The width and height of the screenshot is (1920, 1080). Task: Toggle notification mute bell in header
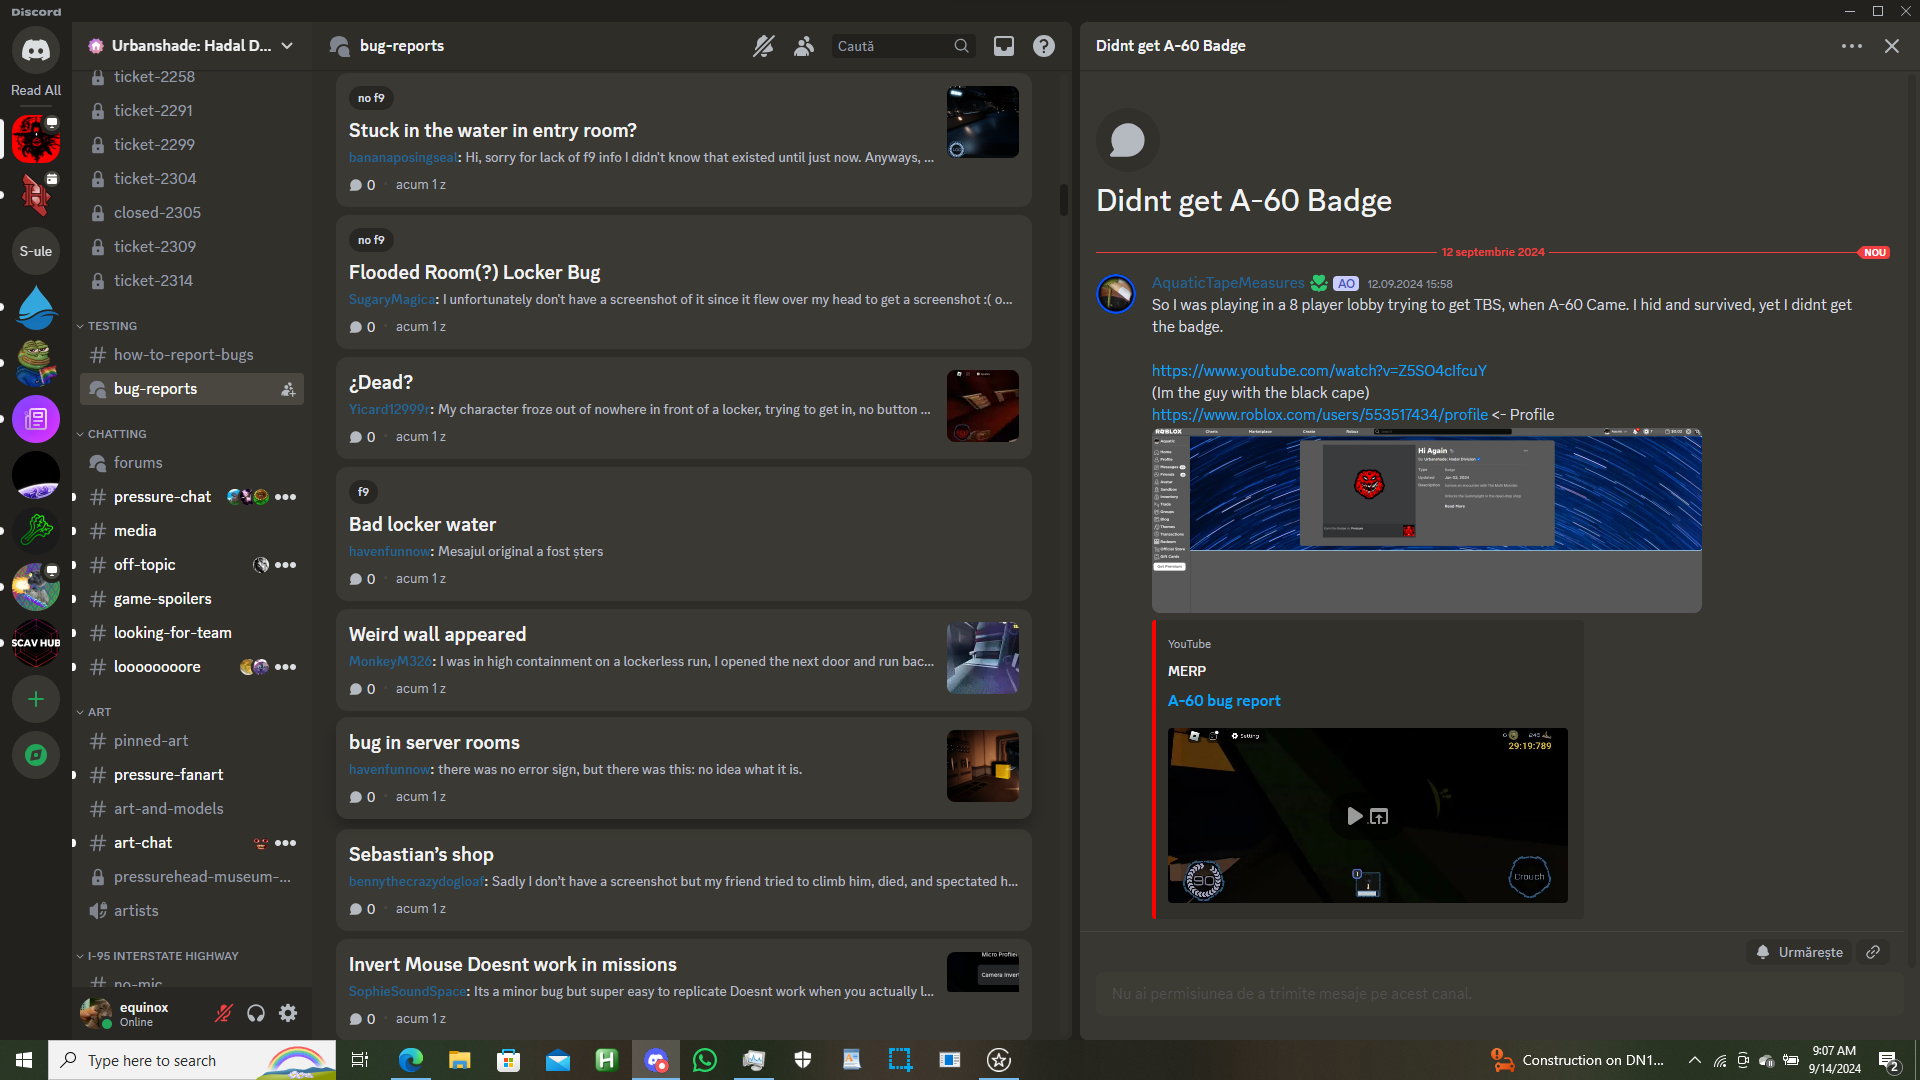(763, 46)
